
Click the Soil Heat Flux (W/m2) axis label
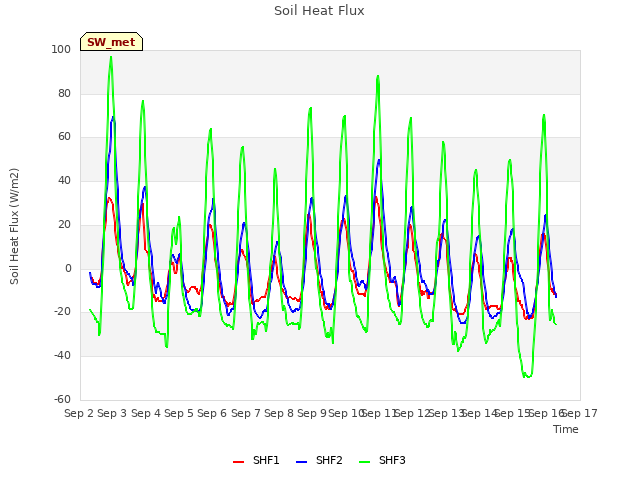coord(14,226)
